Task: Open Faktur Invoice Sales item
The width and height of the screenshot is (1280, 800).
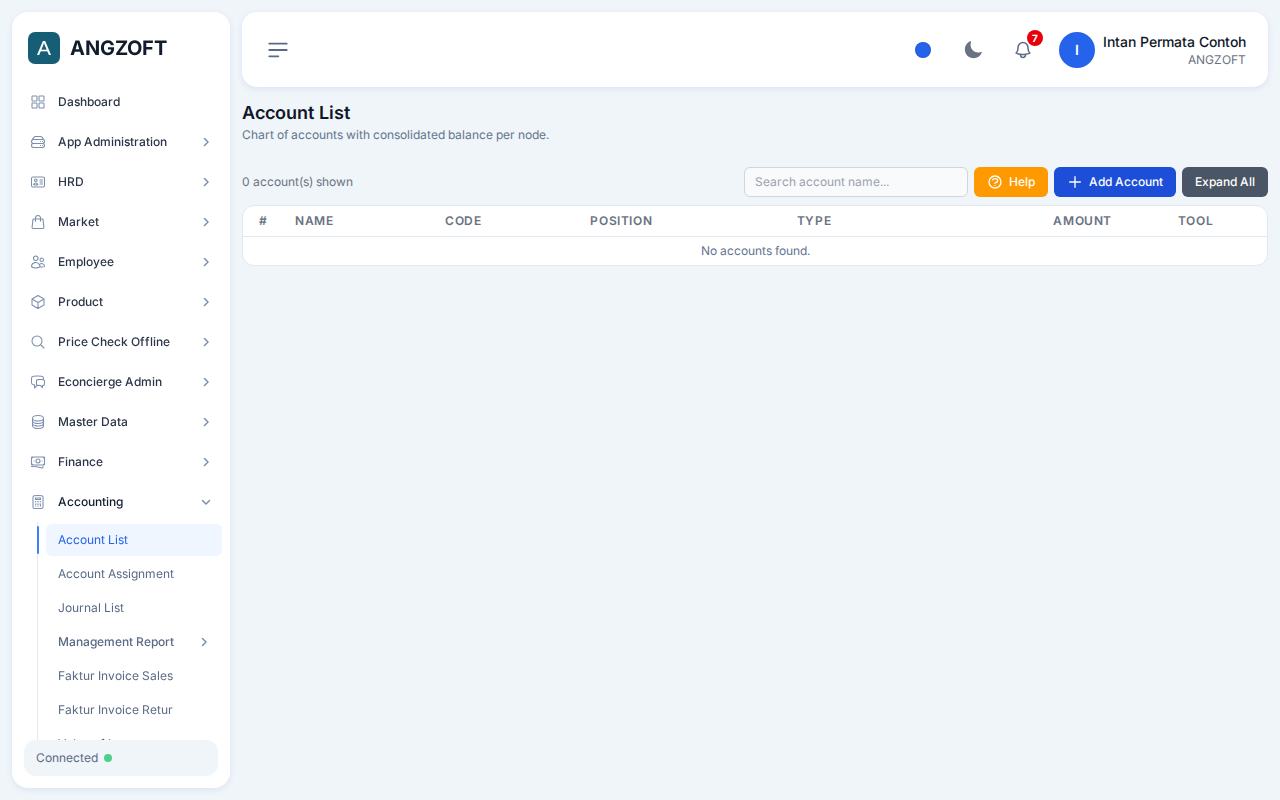Action: 134,676
